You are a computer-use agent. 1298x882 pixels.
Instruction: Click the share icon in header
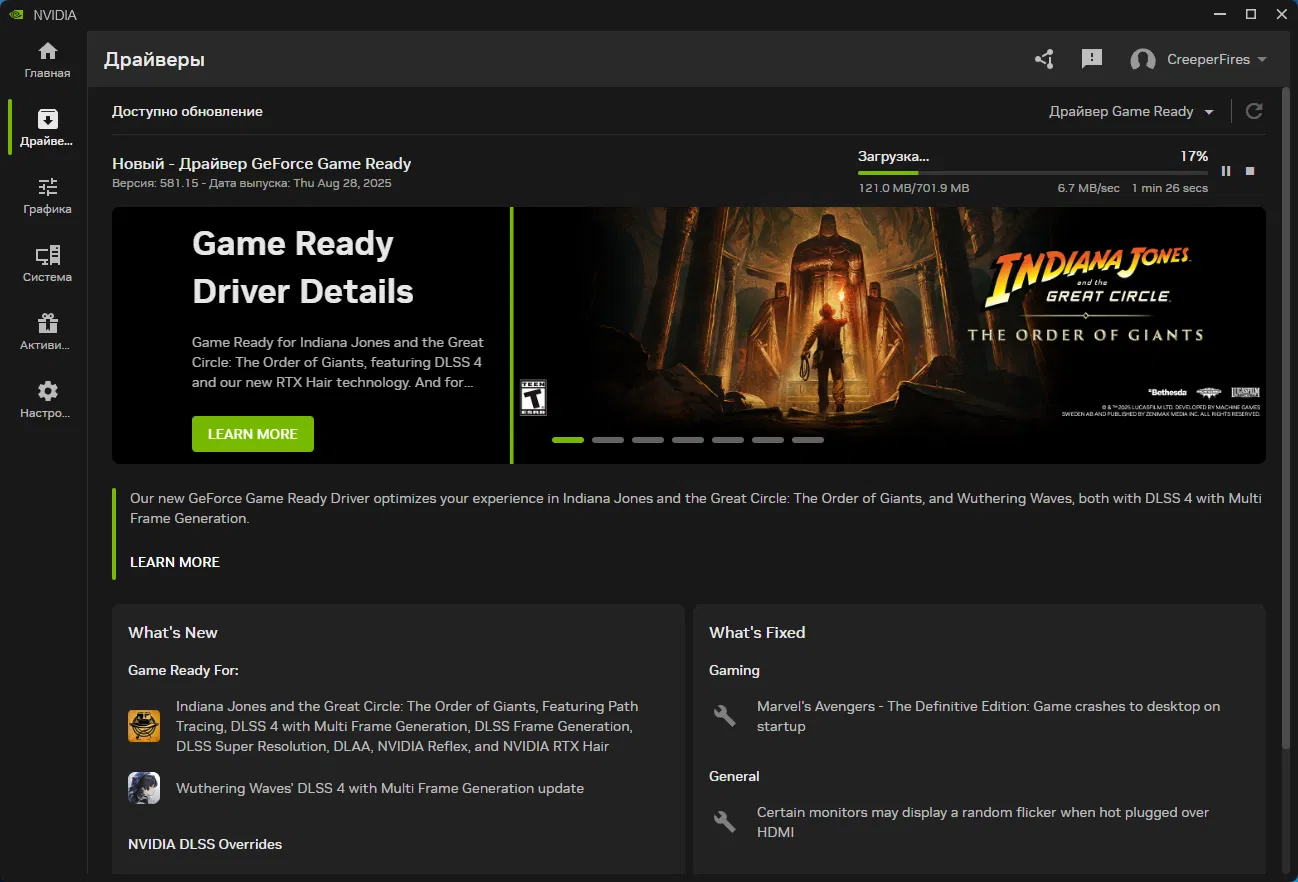pos(1044,59)
